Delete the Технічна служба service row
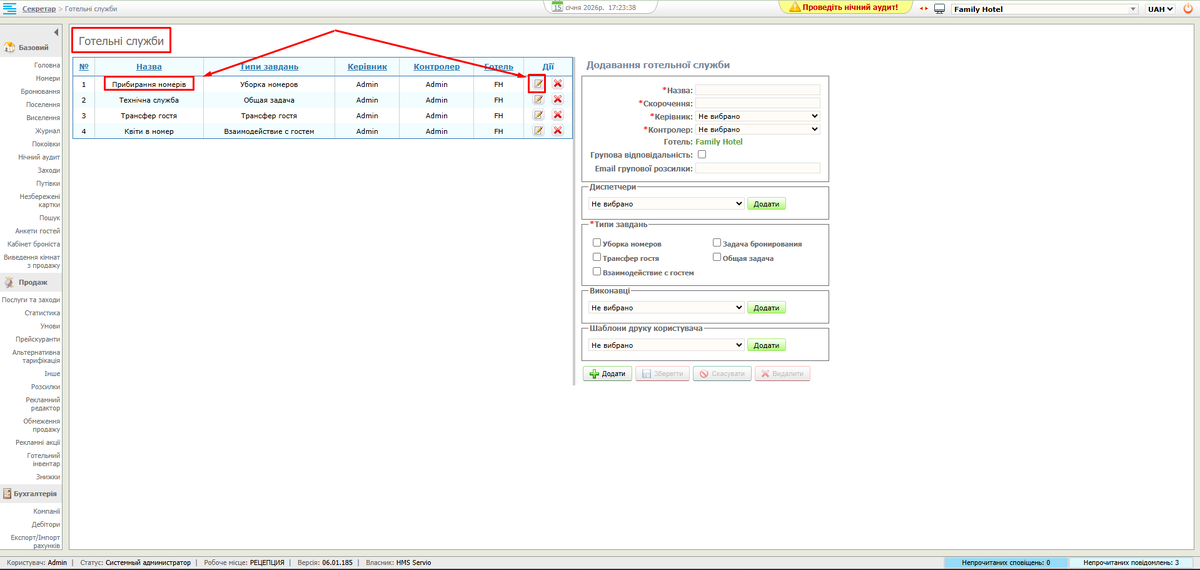Viewport: 1200px width, 570px height. [x=557, y=100]
